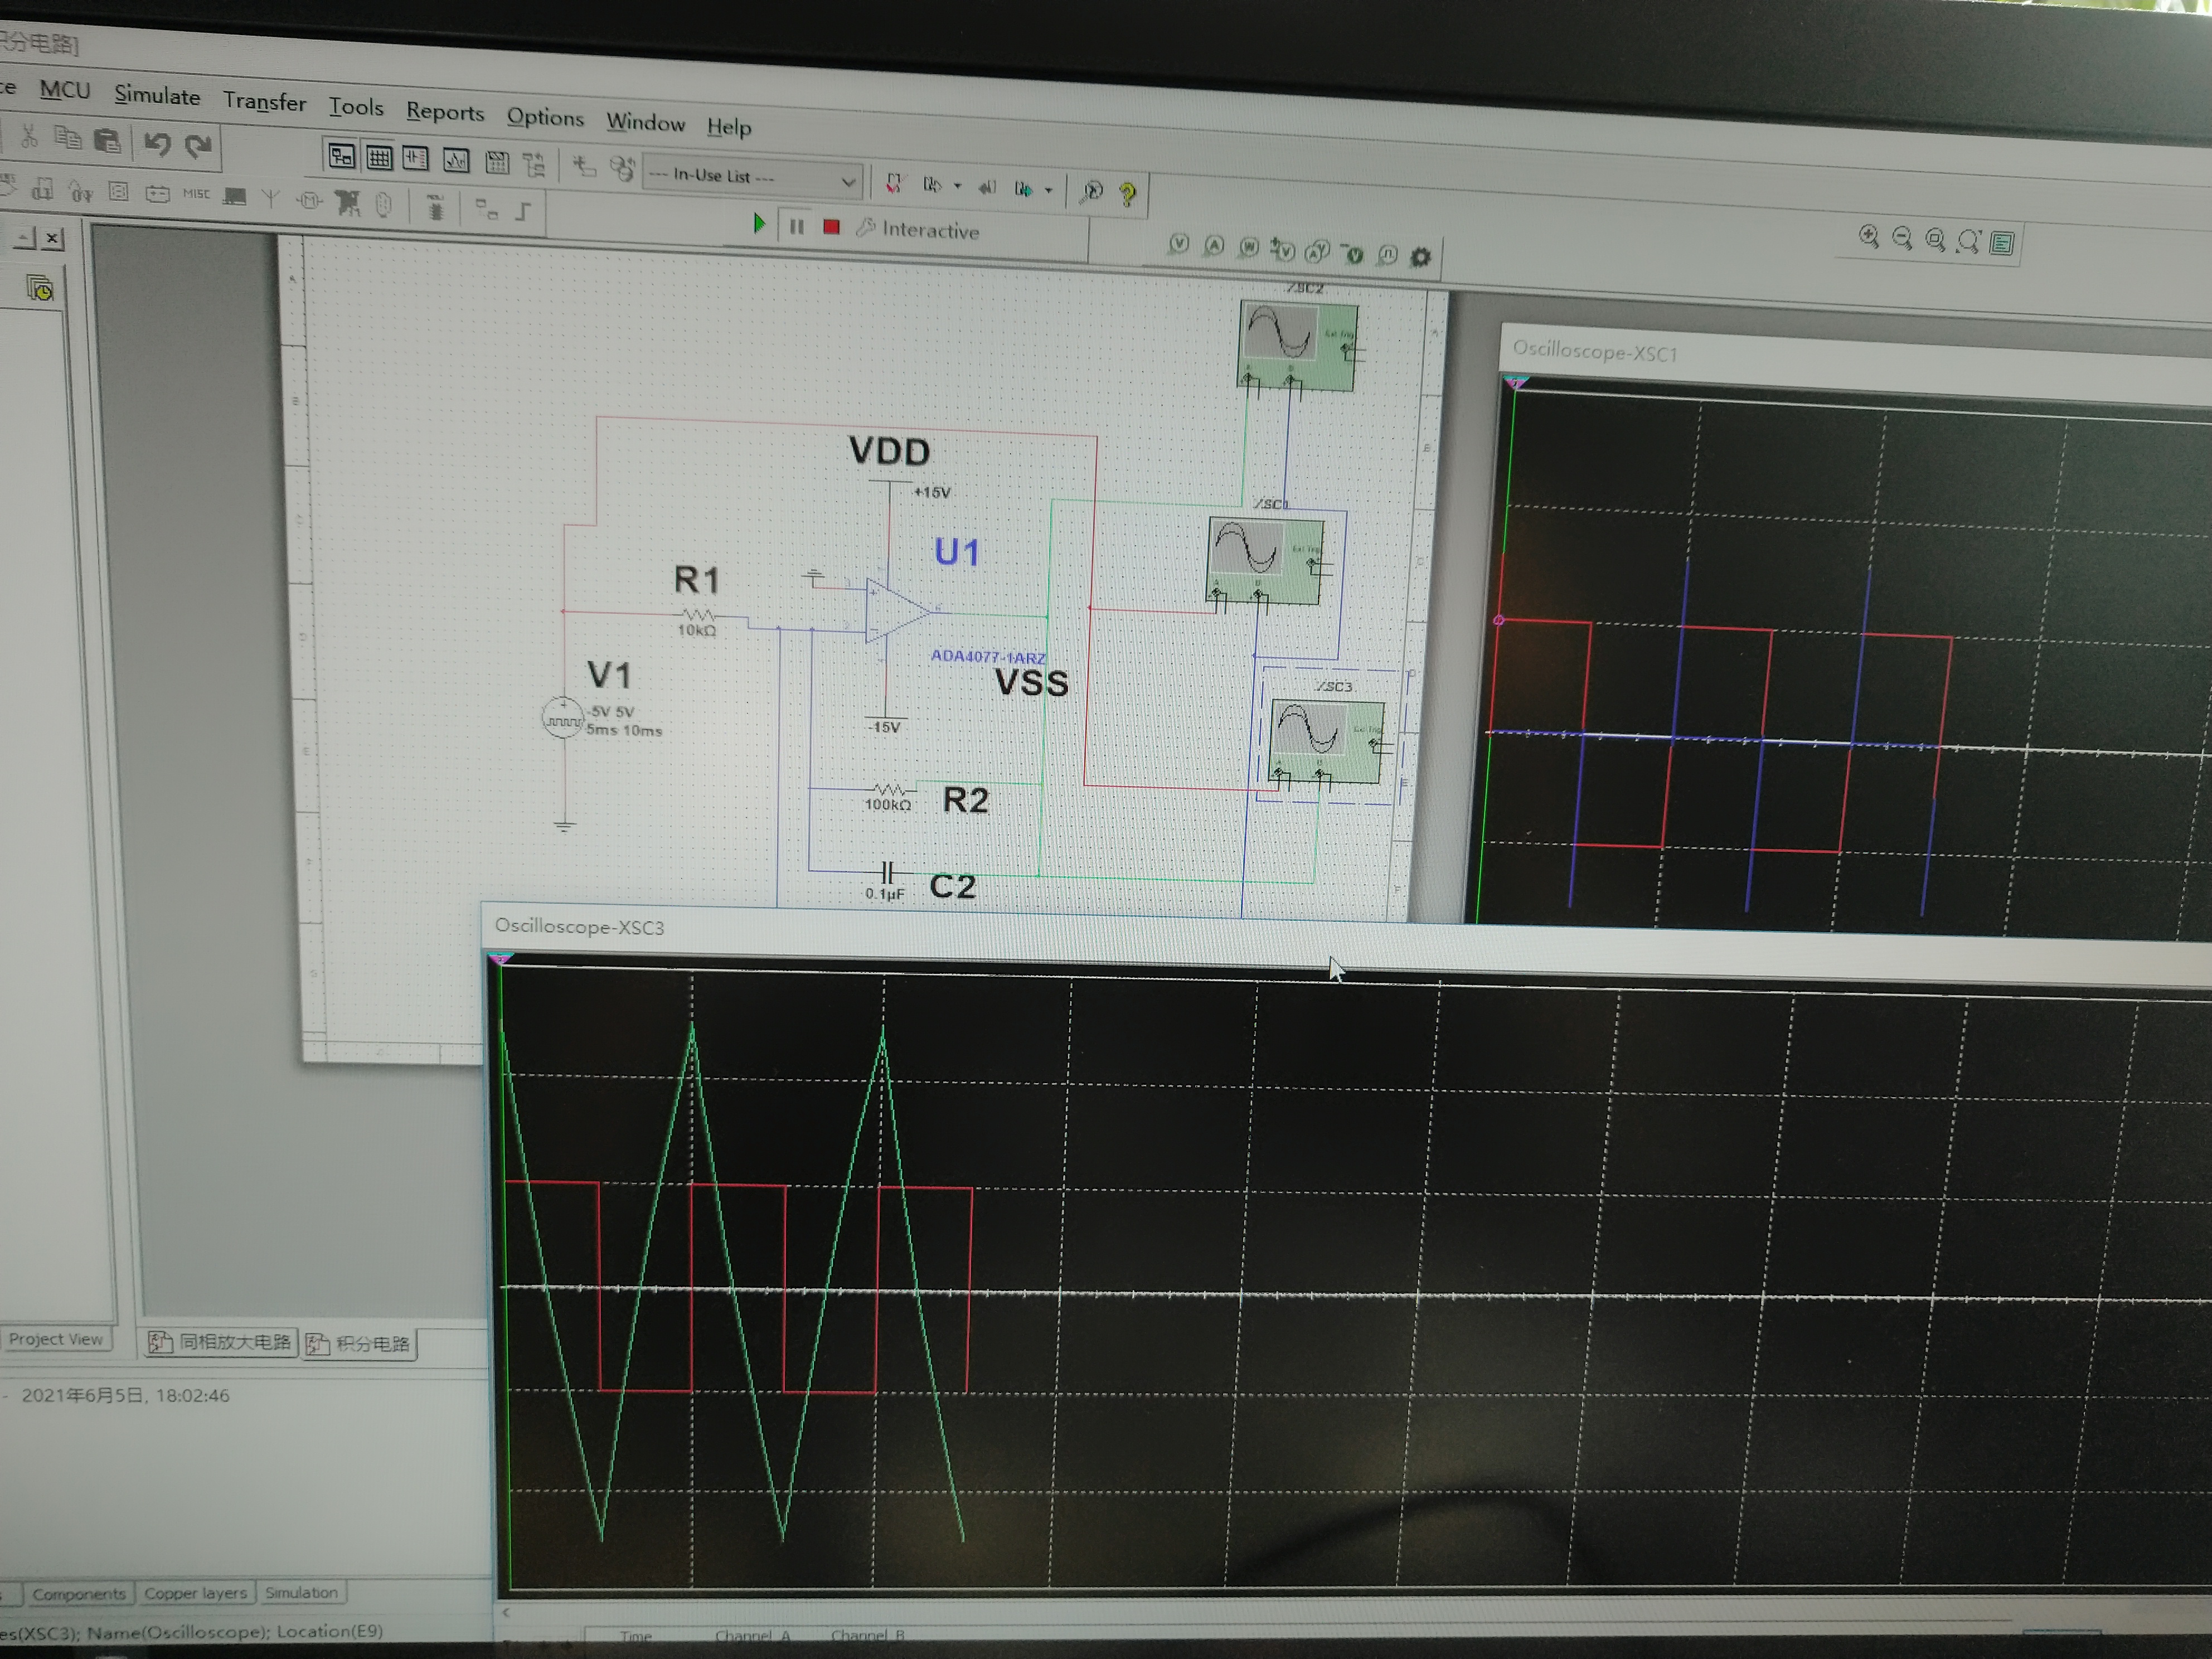Click the Paste clipboard icon

106,141
